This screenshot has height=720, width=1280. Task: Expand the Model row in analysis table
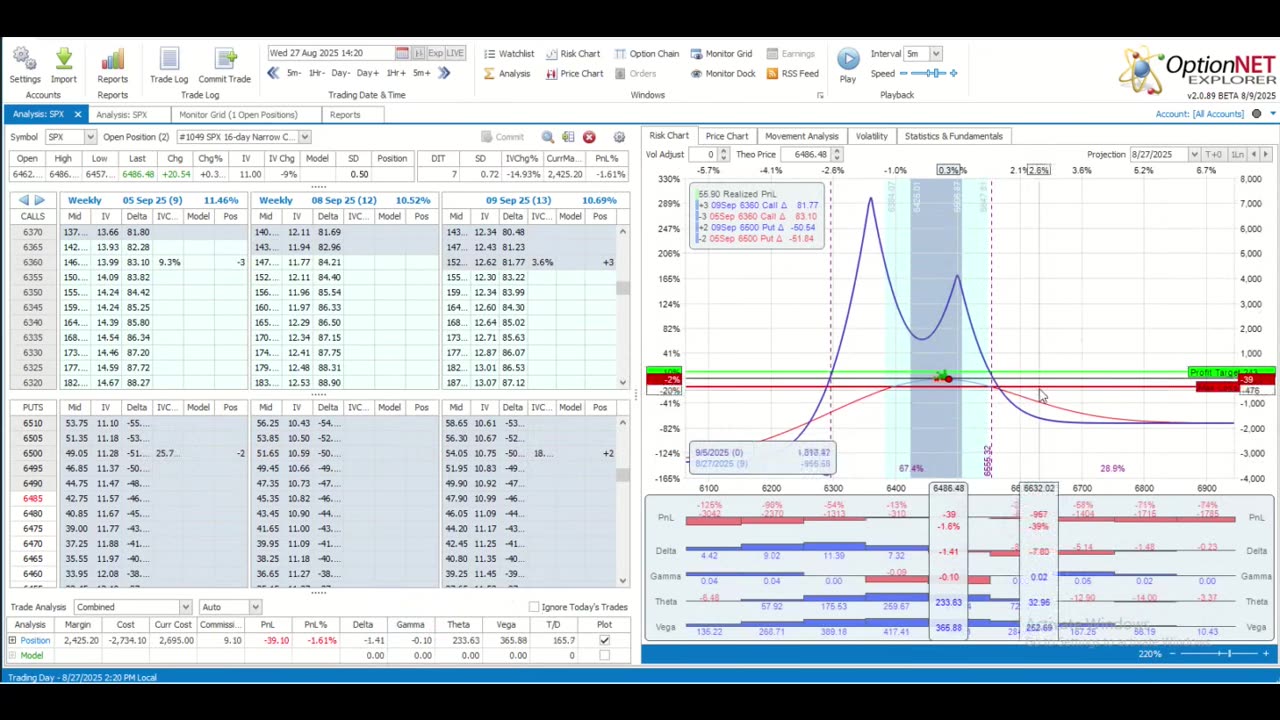click(x=12, y=656)
